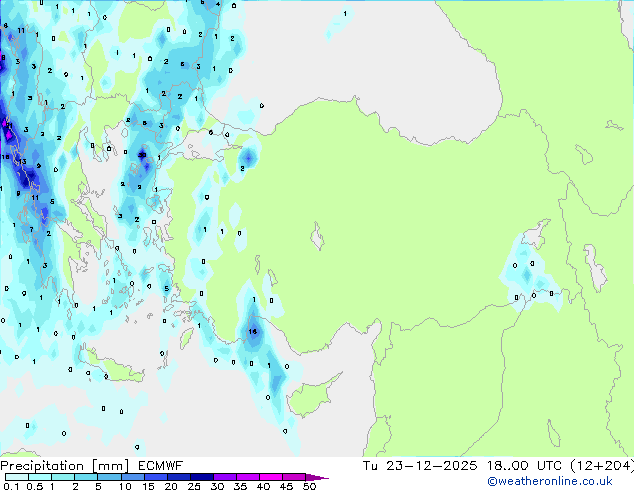
Task: Click the '13' precipitation value on map
Action: click(x=23, y=162)
